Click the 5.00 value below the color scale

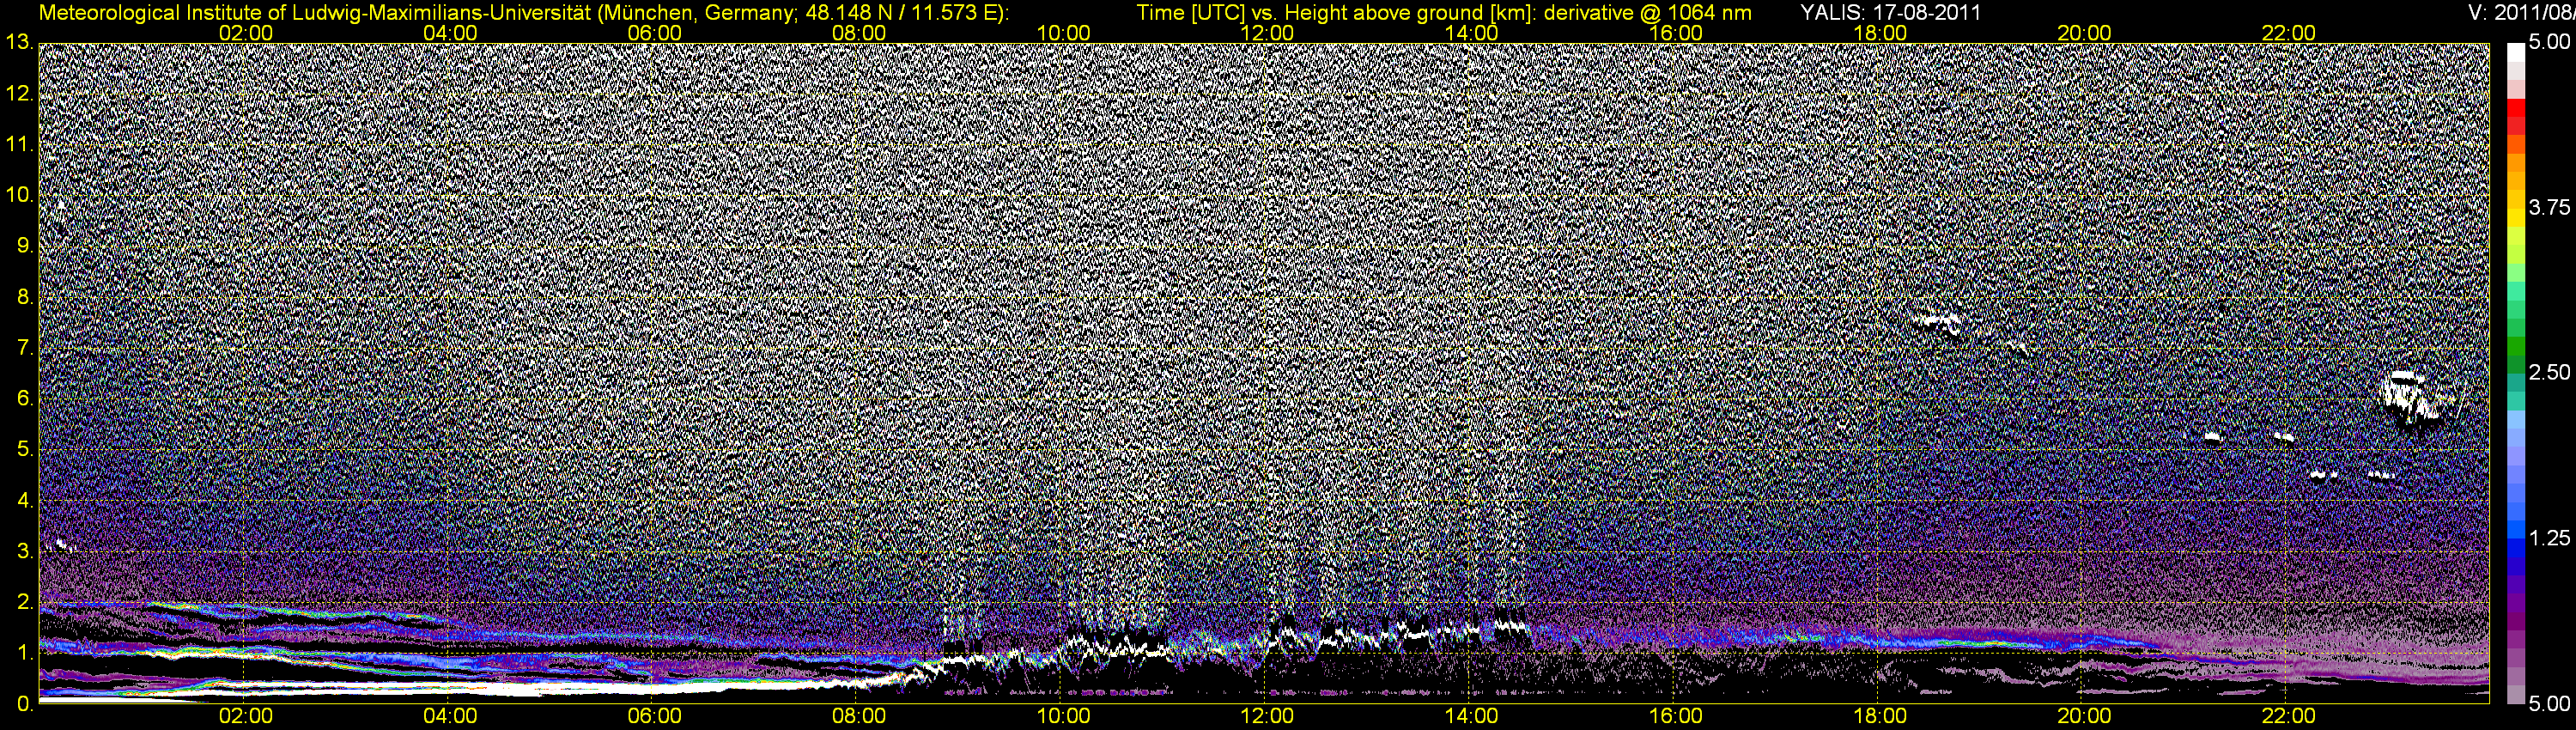coord(2549,704)
